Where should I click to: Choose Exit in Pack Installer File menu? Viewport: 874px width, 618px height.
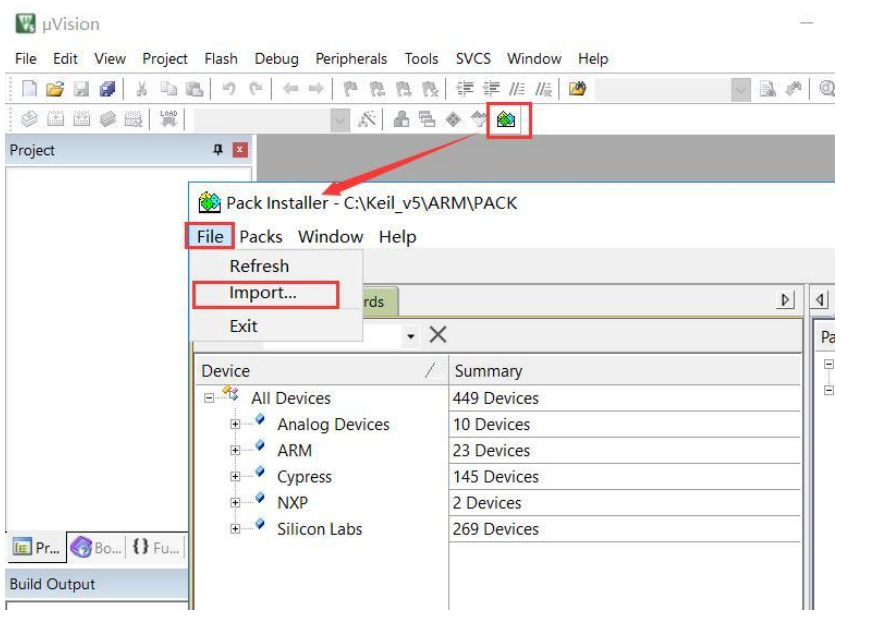[x=244, y=326]
